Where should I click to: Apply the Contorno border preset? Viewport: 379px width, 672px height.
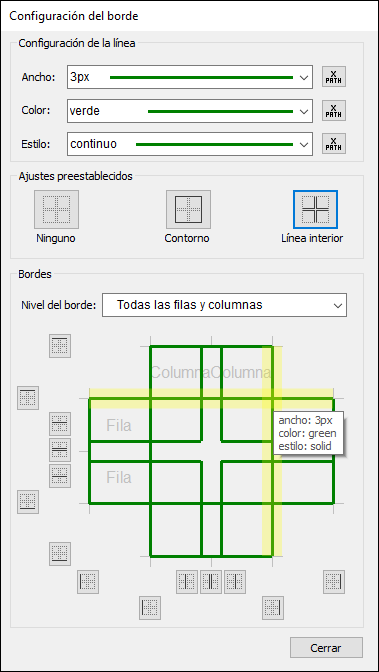[188, 210]
